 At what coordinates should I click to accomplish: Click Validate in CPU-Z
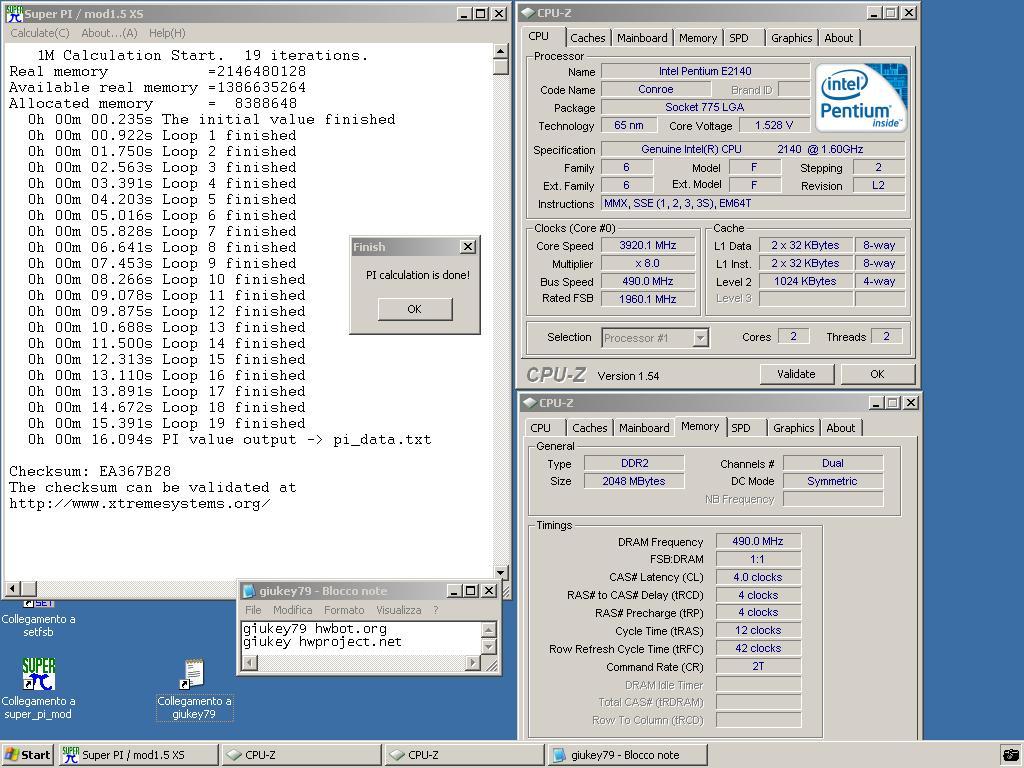797,374
